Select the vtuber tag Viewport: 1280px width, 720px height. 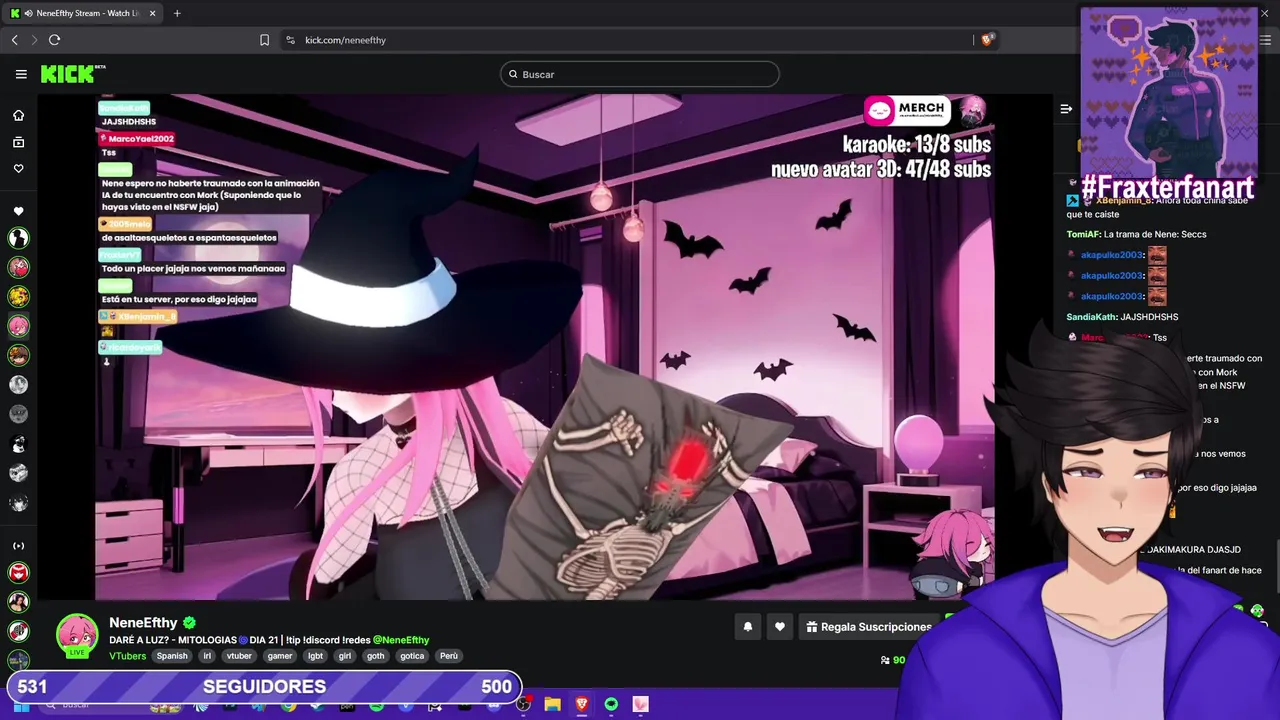[239, 656]
